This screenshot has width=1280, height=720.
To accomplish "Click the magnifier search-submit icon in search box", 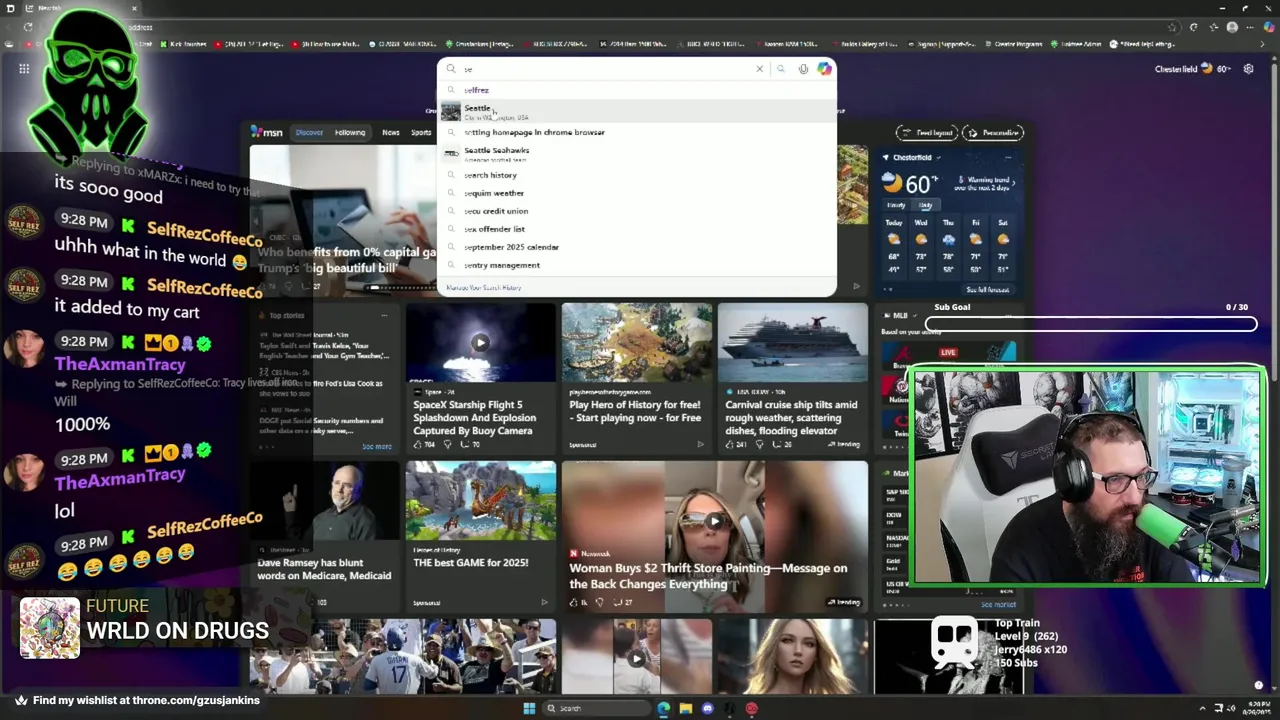I will [x=781, y=69].
